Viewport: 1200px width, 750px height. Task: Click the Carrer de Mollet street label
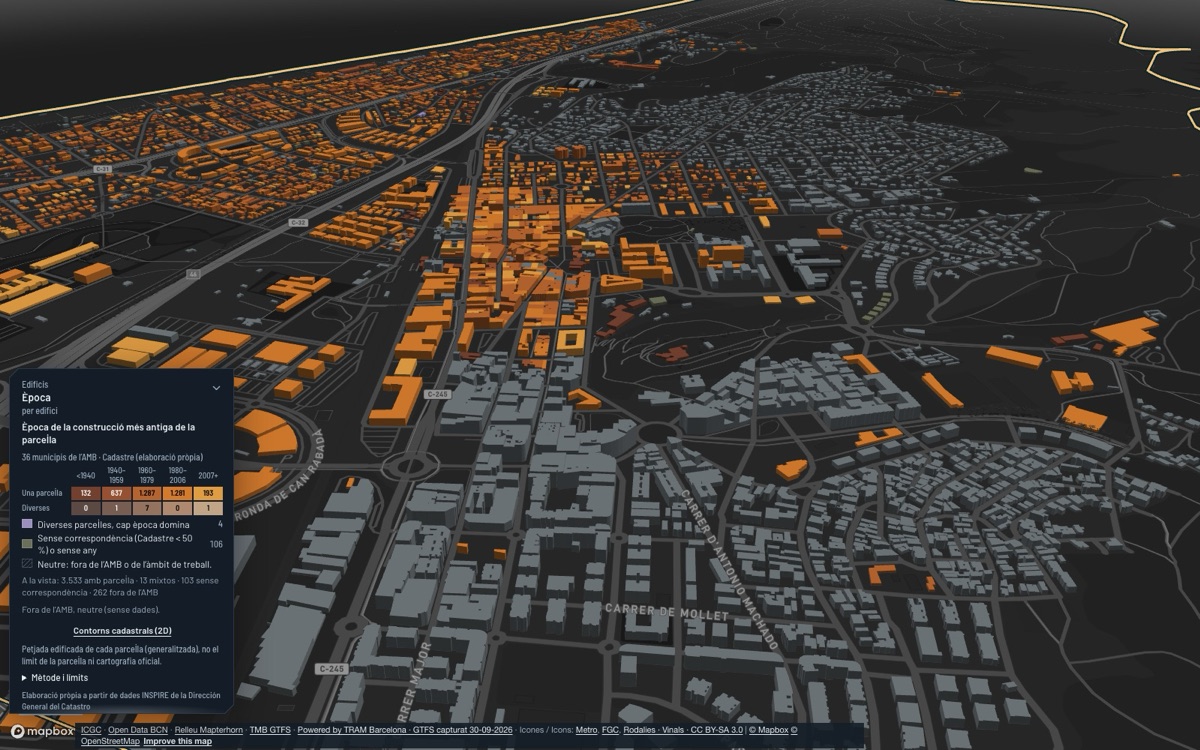pos(666,610)
